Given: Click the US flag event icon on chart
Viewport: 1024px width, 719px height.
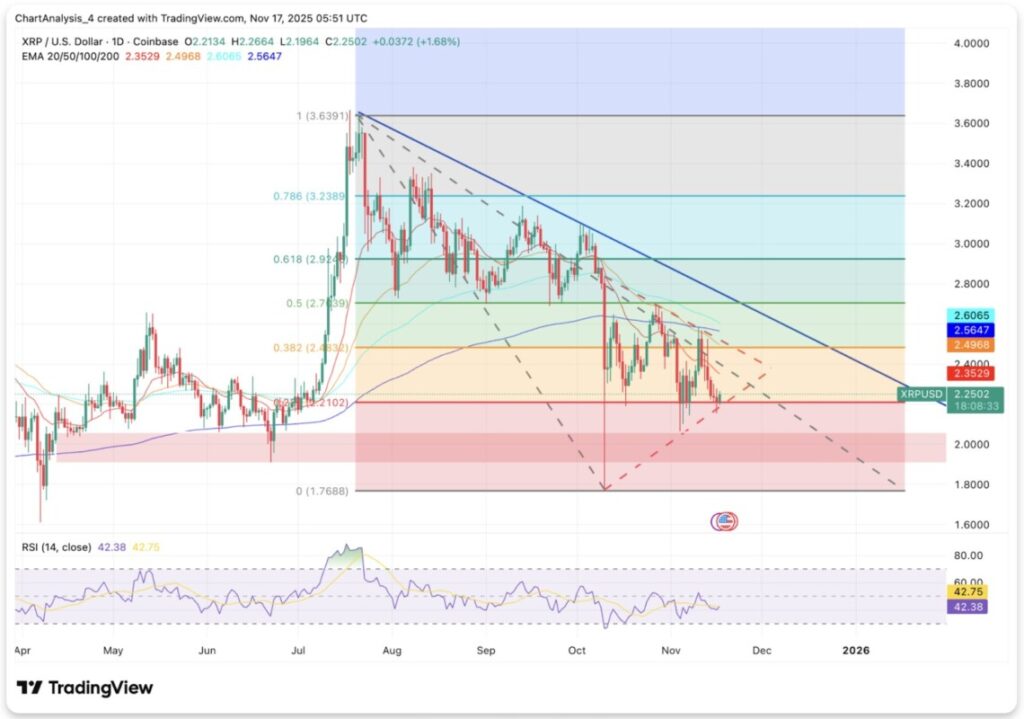Looking at the screenshot, I should coord(724,521).
